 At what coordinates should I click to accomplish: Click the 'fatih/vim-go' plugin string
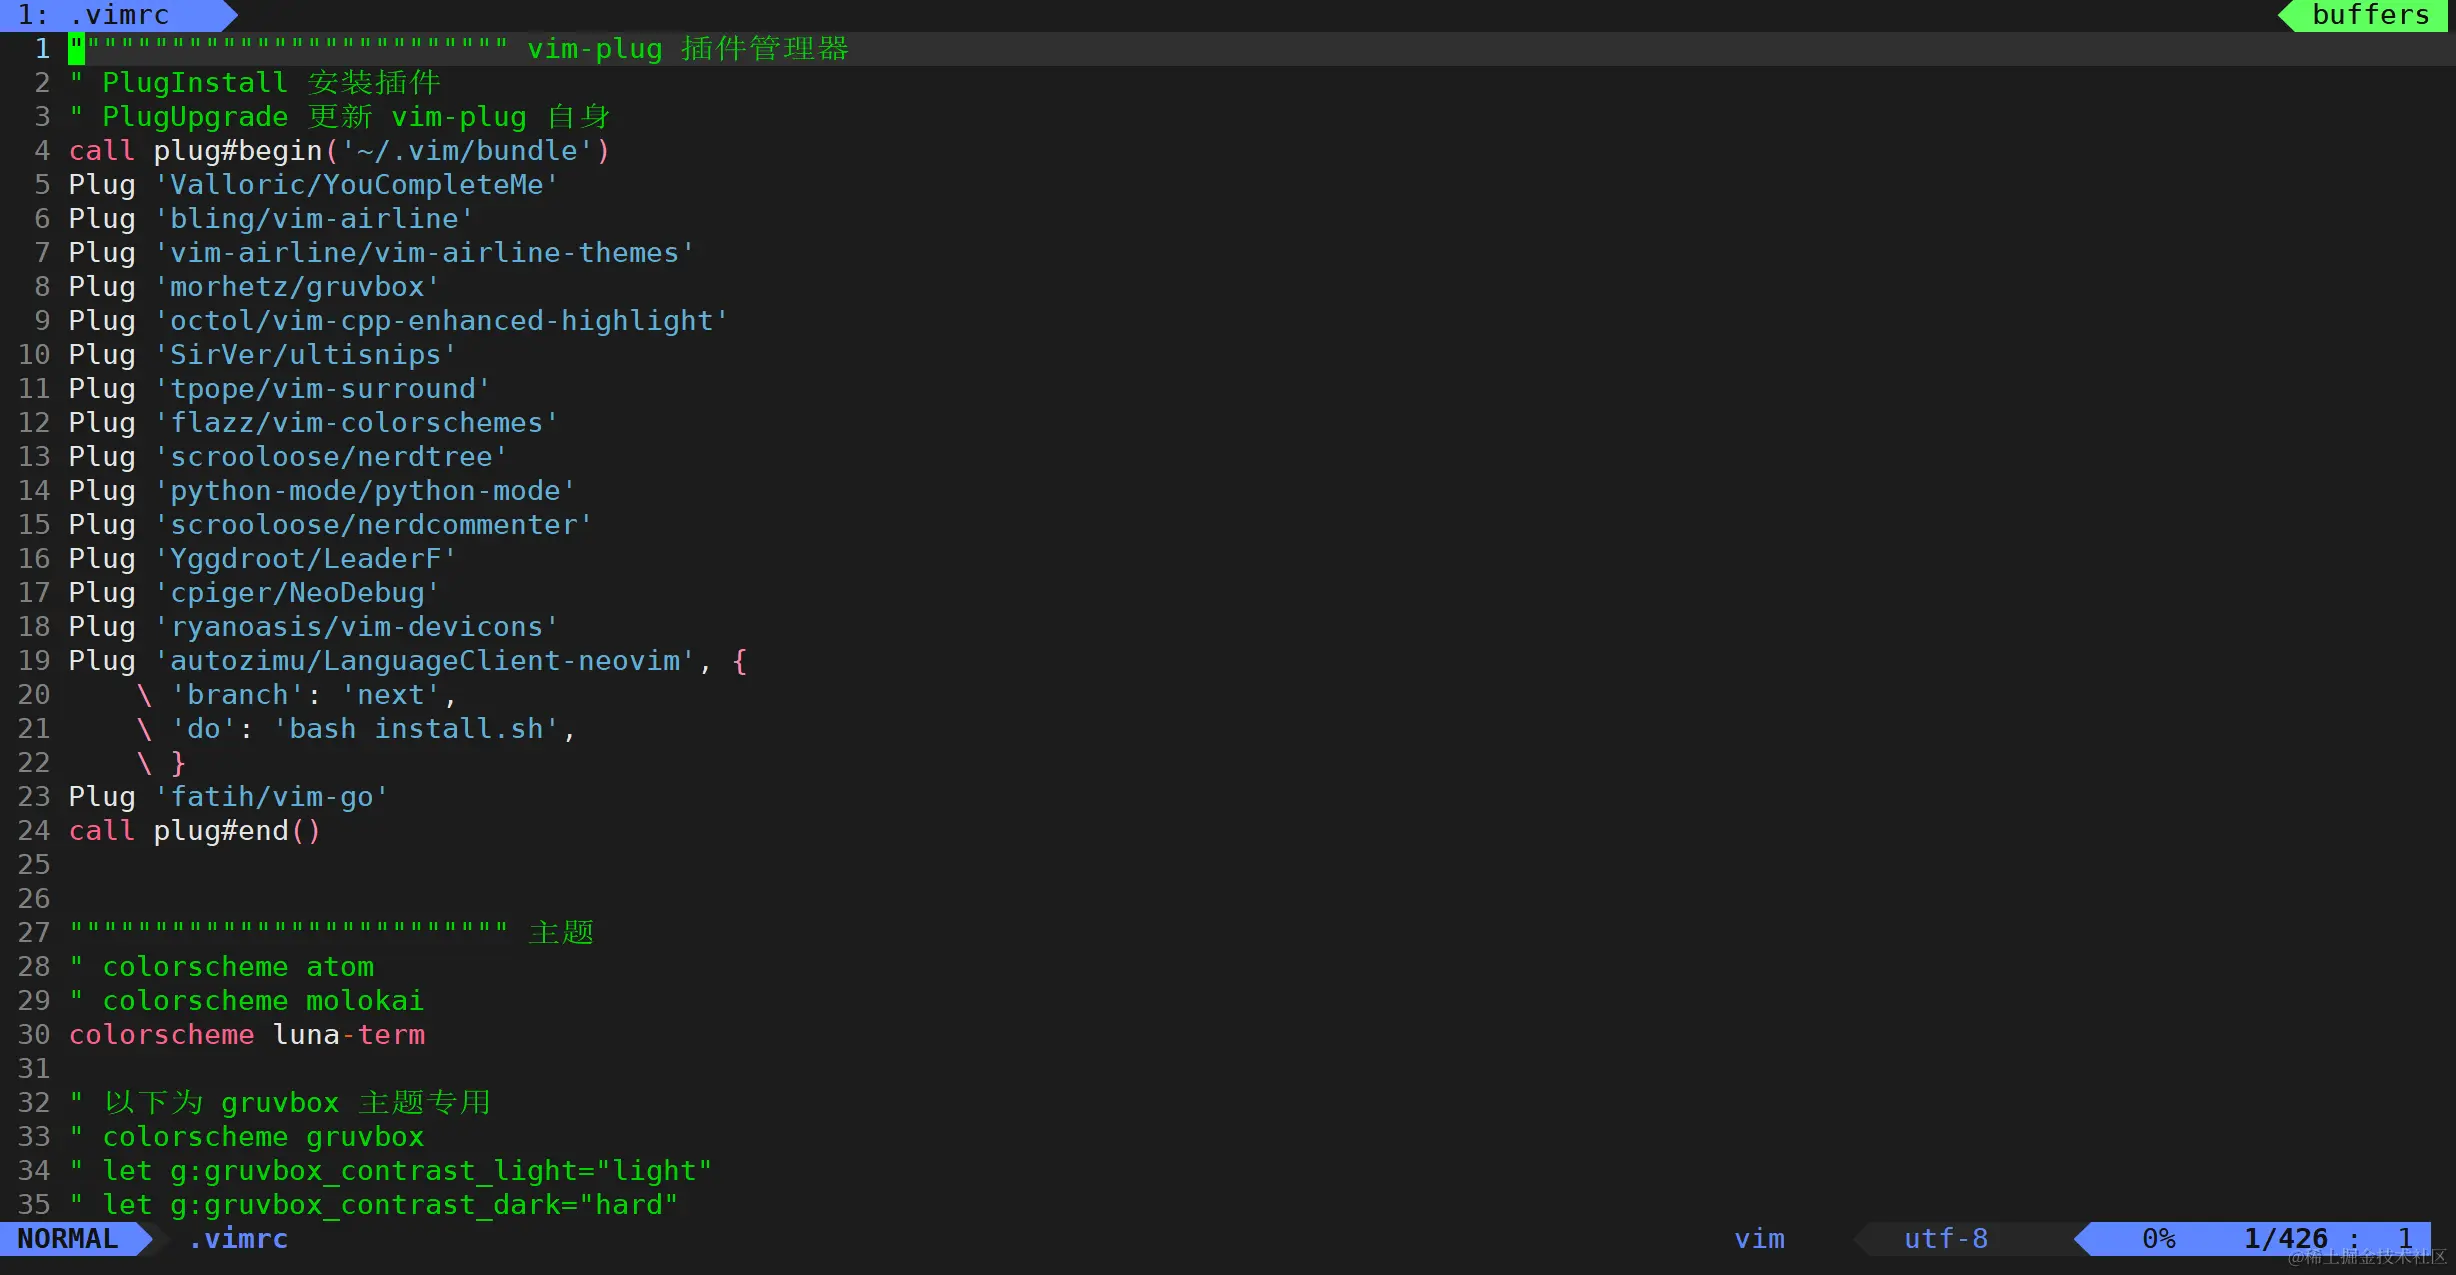point(271,797)
